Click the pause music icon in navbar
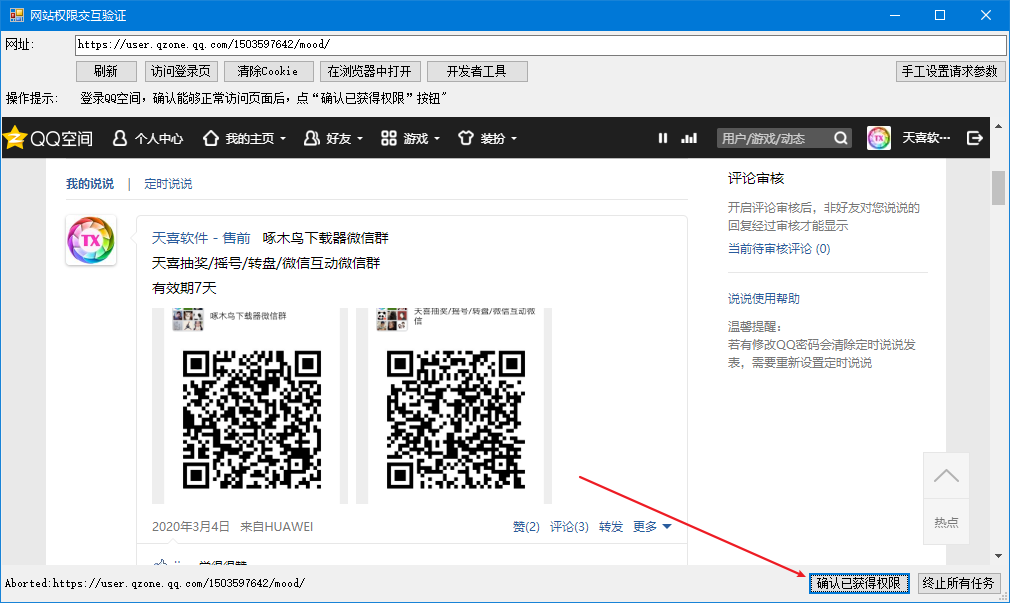Viewport: 1010px width, 603px height. [x=663, y=138]
